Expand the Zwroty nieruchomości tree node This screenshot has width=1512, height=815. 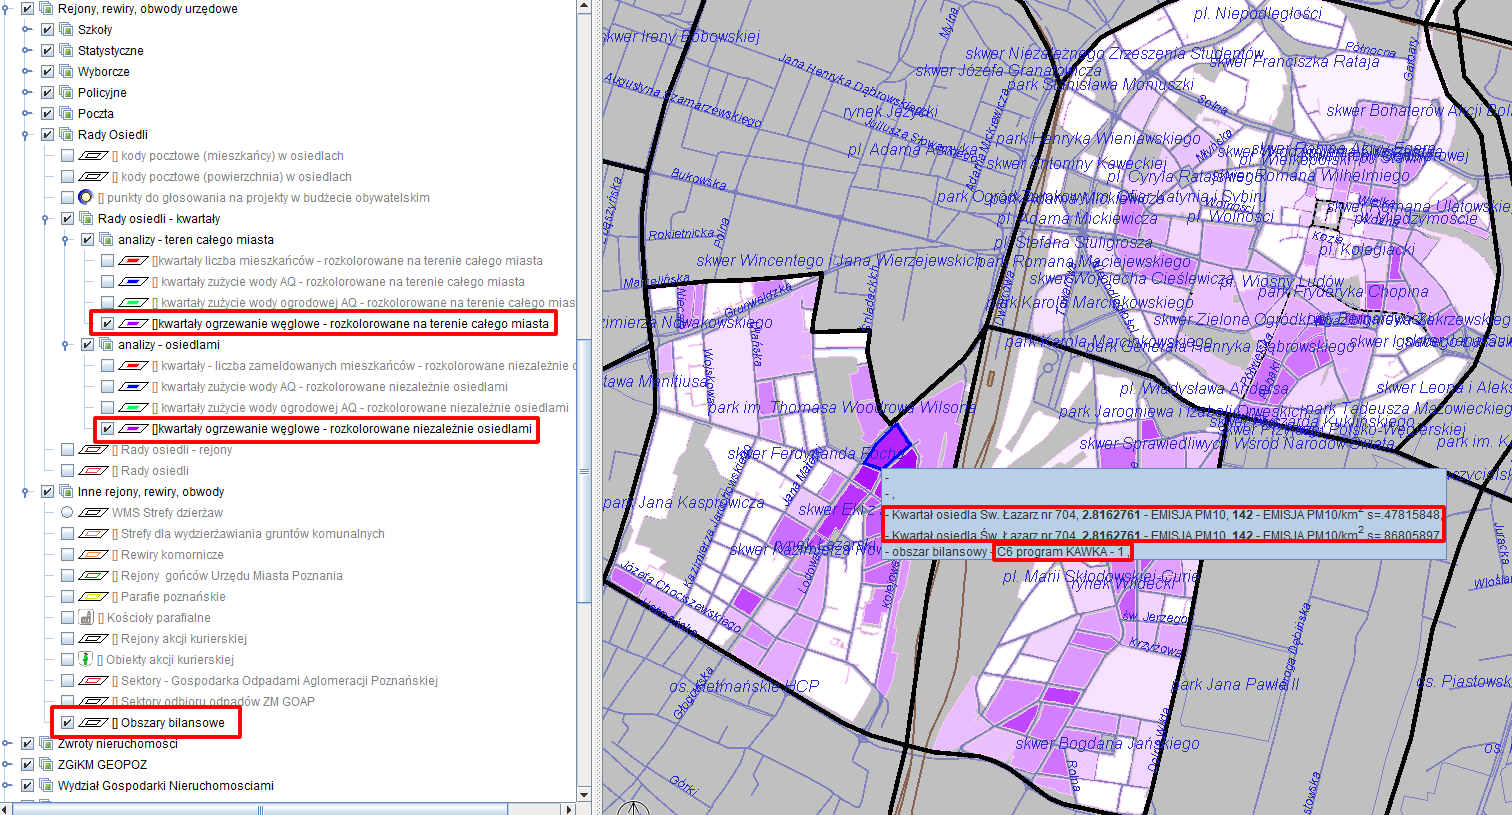(x=7, y=744)
